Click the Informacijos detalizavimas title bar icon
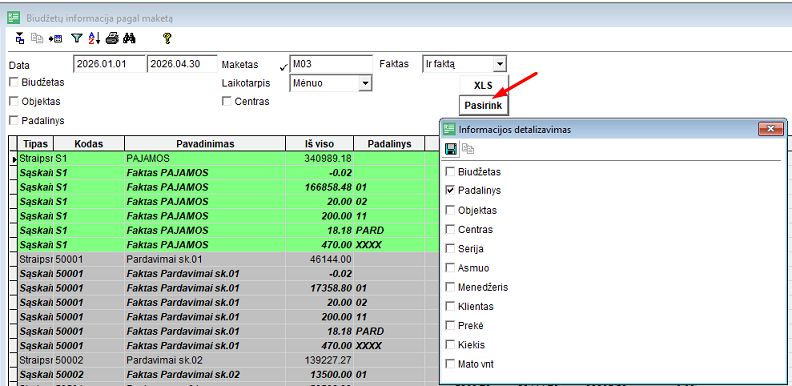The height and width of the screenshot is (386, 792). (x=449, y=129)
